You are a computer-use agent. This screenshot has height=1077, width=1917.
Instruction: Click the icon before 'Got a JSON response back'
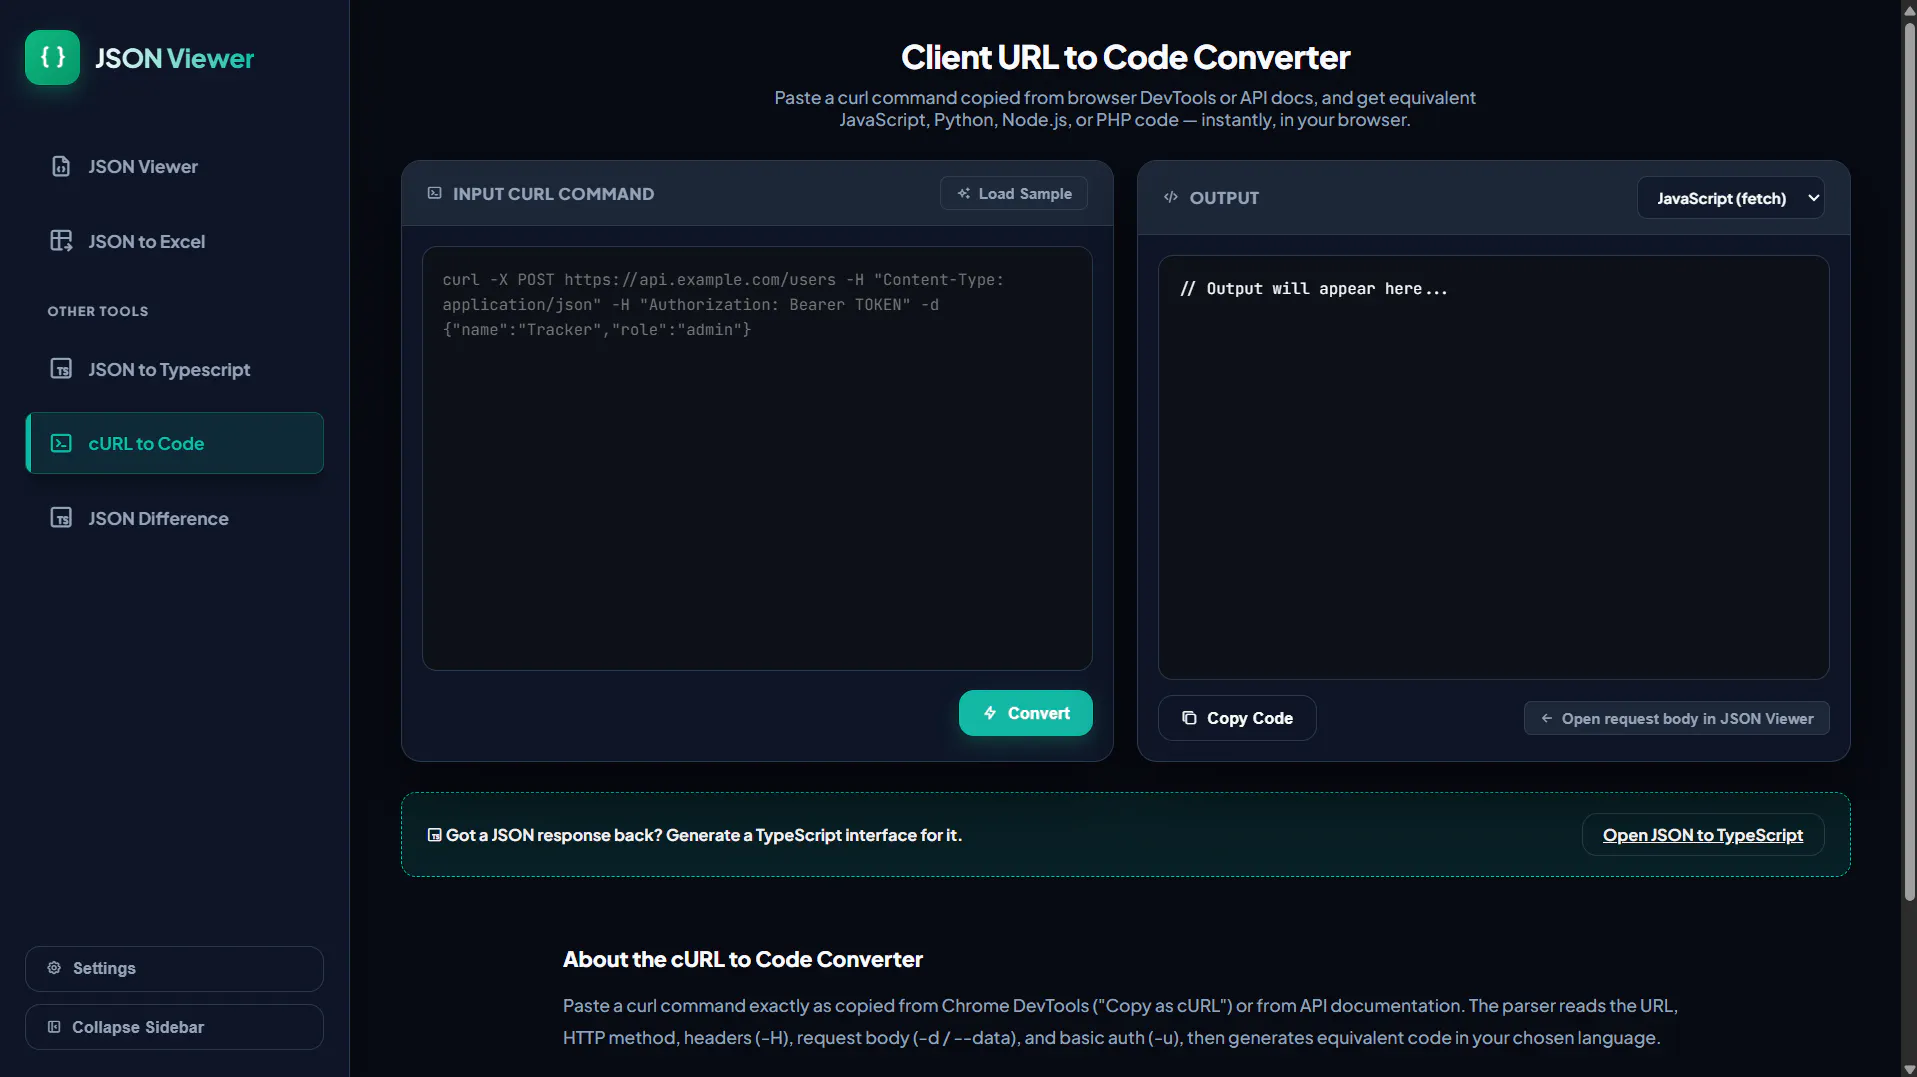[x=434, y=835]
